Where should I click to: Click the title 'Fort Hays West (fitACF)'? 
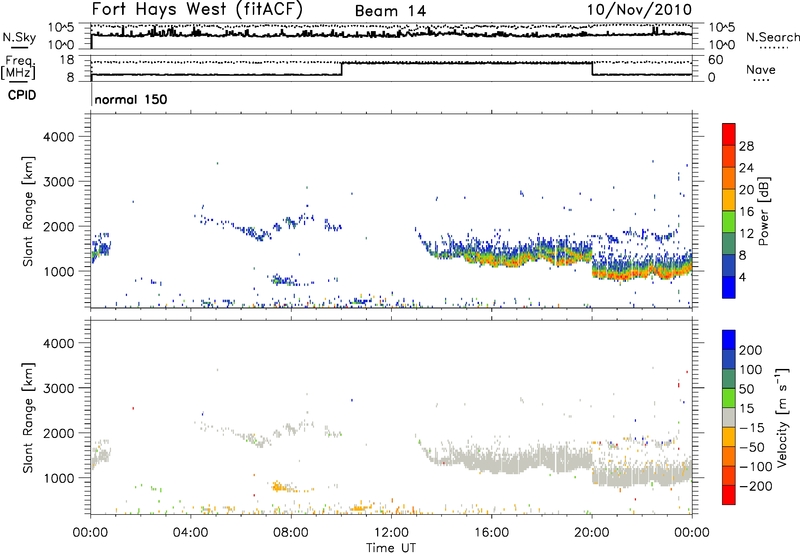tap(197, 10)
